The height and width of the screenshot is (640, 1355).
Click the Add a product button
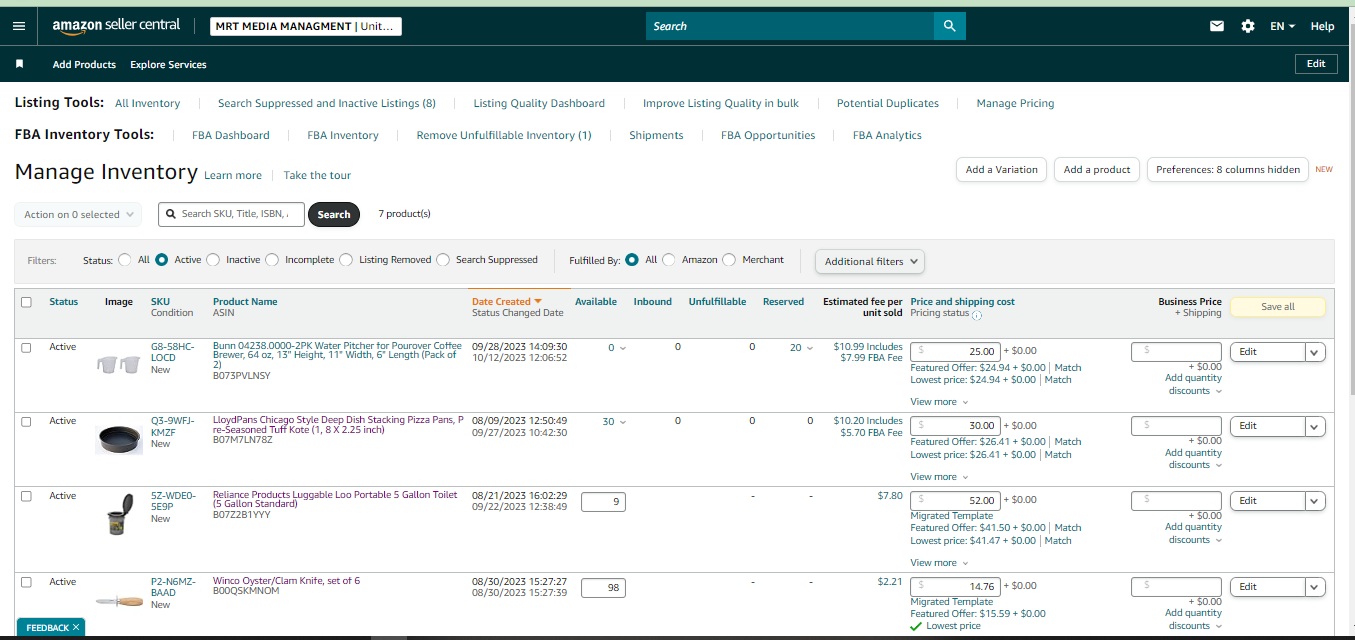[1097, 169]
